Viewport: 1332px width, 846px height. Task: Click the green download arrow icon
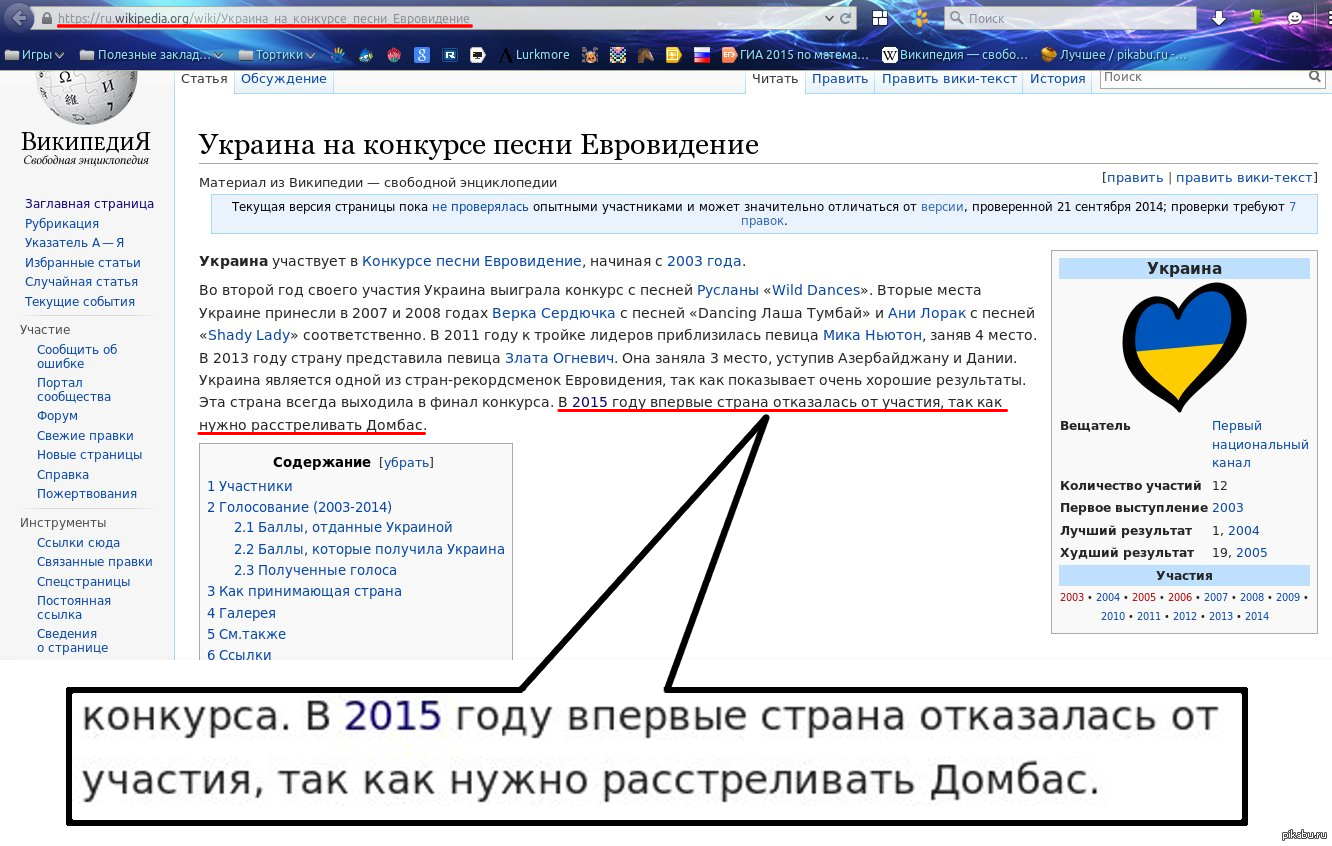coord(1257,18)
